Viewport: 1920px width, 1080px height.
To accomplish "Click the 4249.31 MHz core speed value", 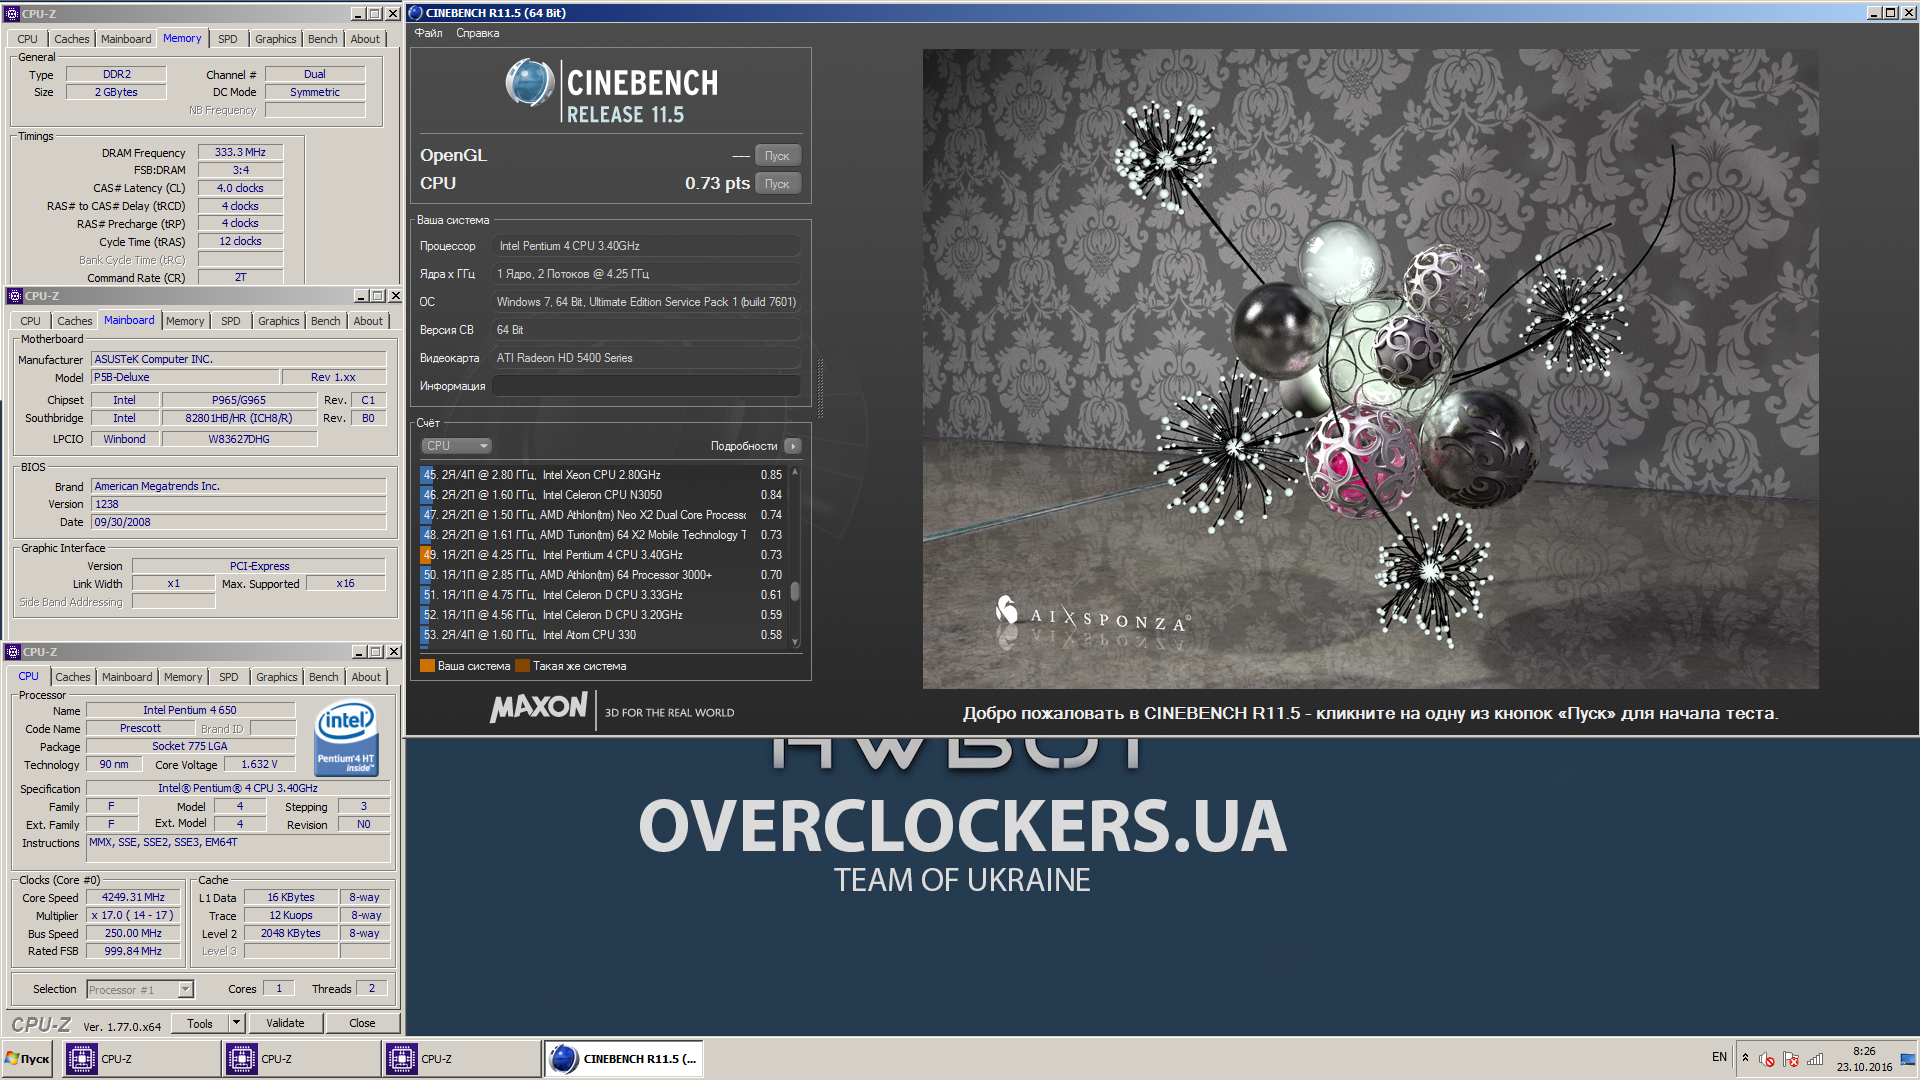I will click(x=133, y=897).
